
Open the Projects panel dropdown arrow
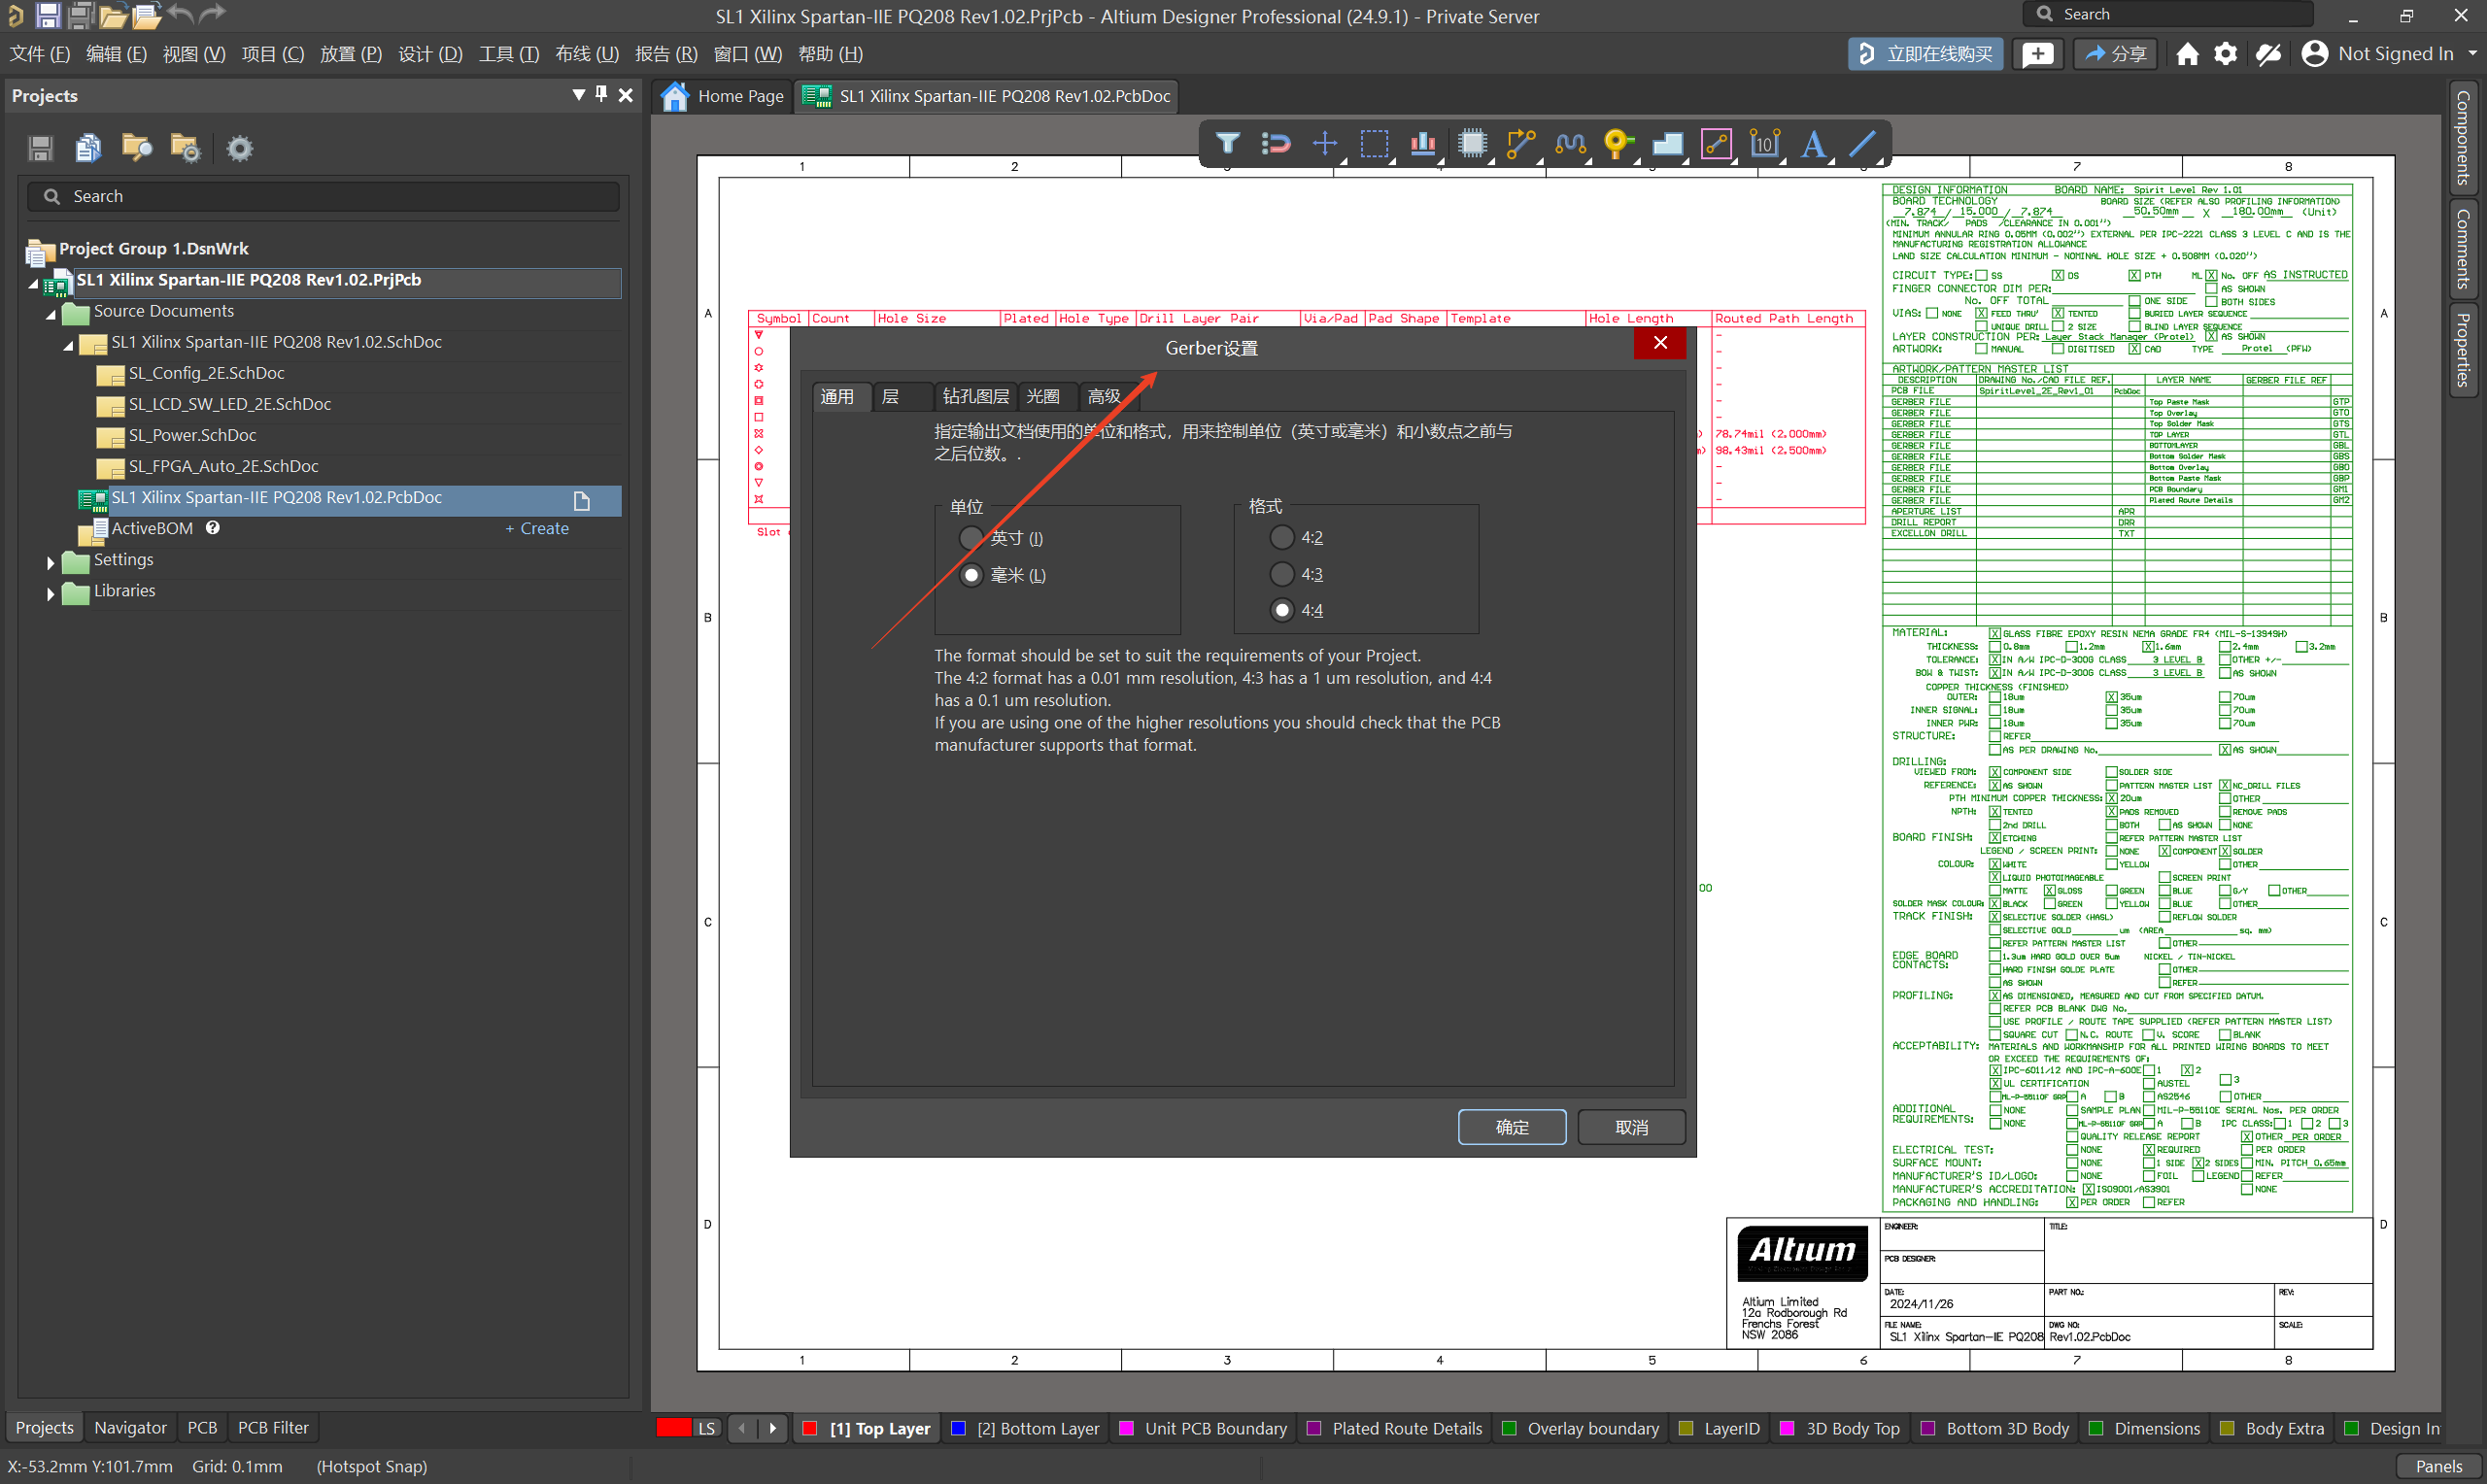click(x=578, y=95)
